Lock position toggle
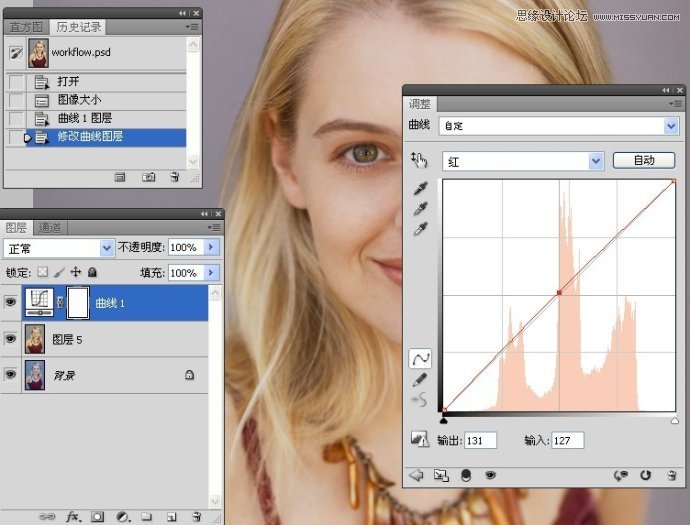Viewport: 690px width, 525px height. (76, 272)
